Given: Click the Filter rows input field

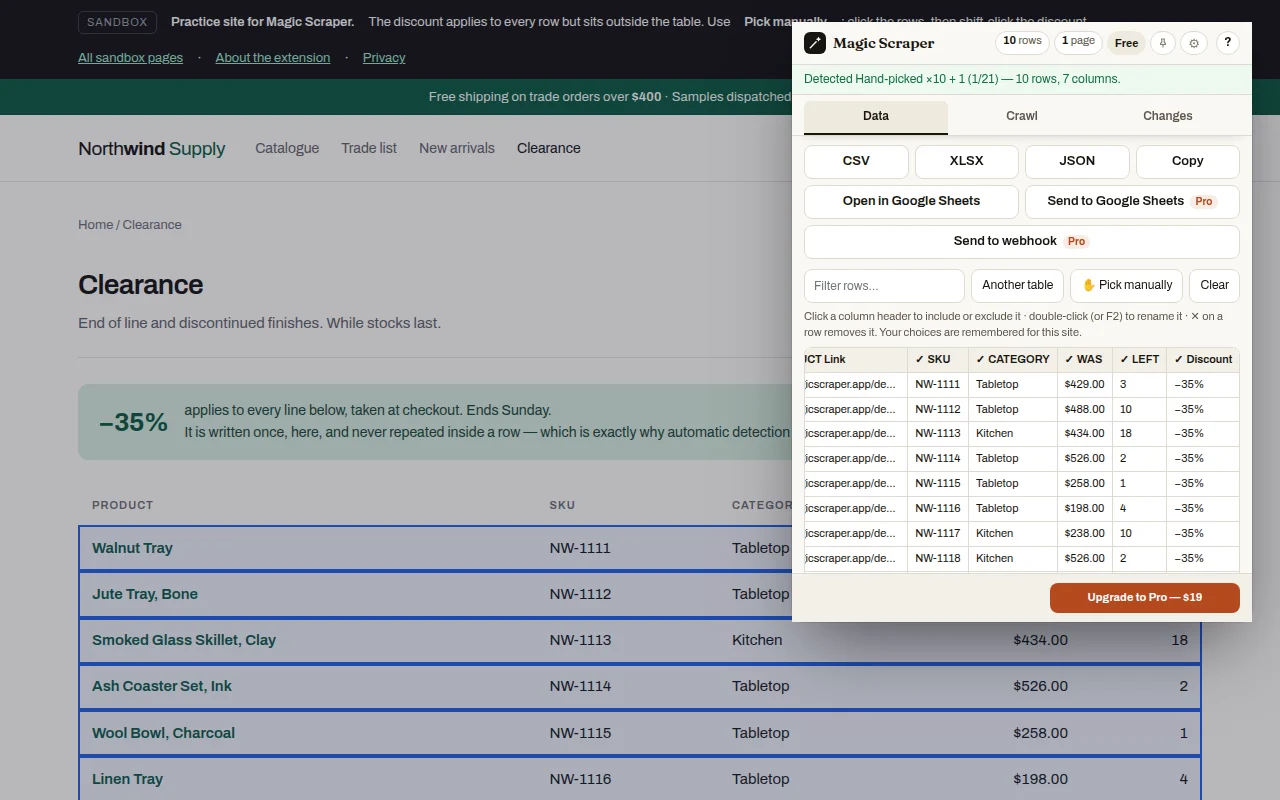Looking at the screenshot, I should click(x=884, y=285).
